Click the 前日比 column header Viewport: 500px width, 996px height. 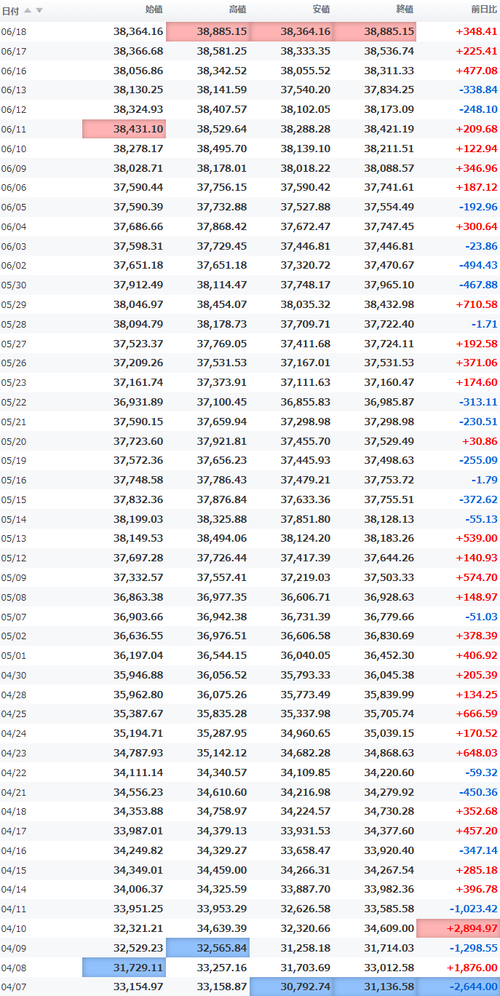click(484, 10)
